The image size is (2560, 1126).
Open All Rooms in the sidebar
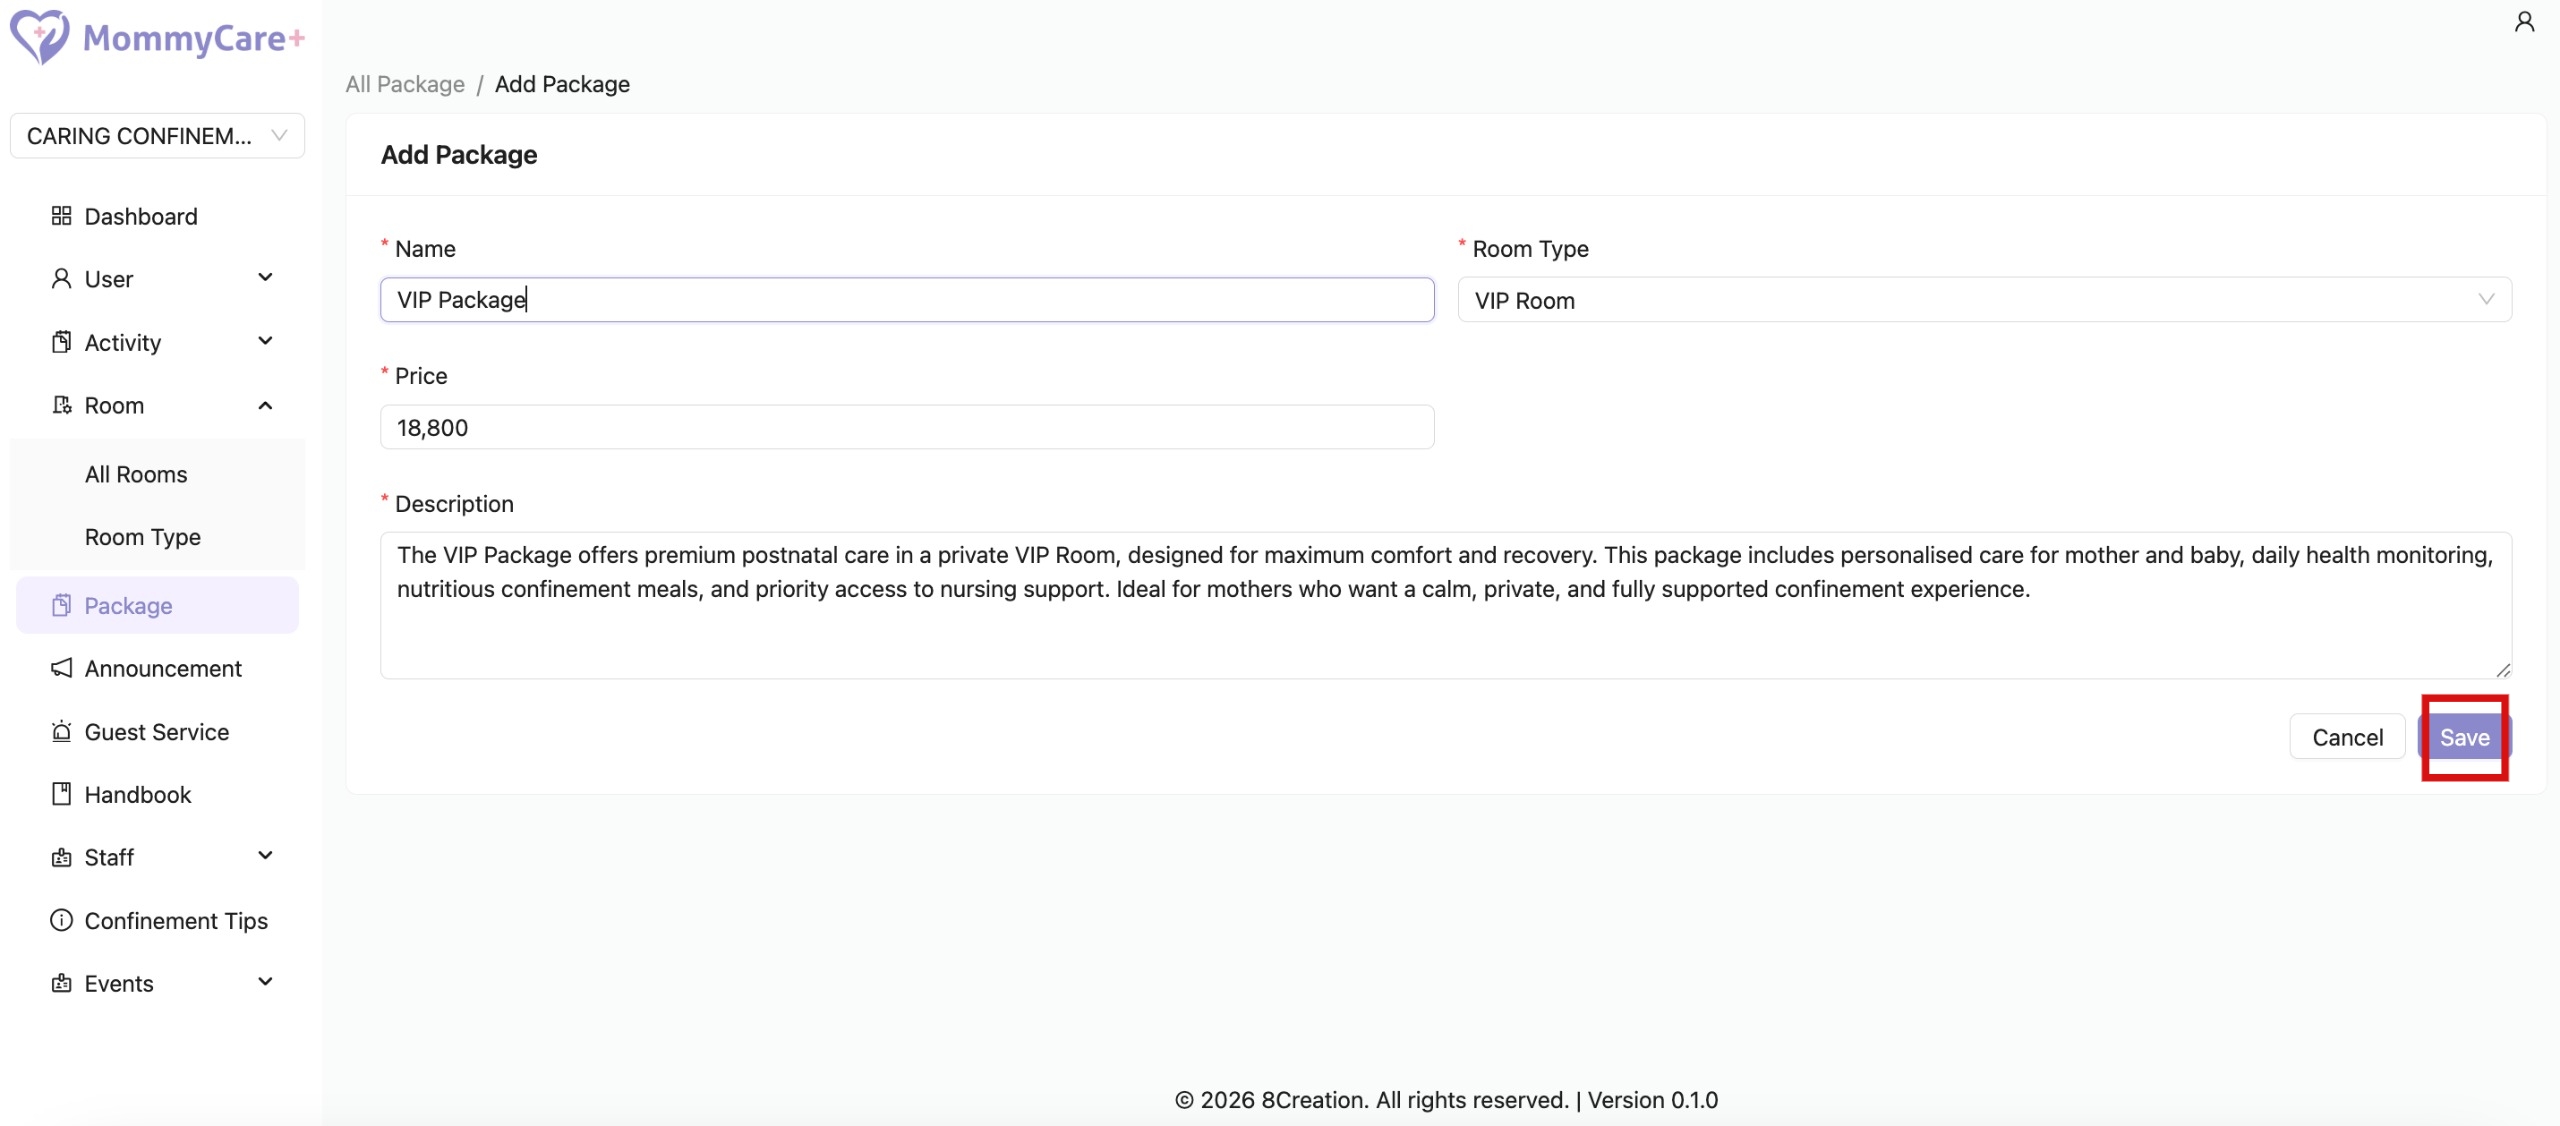[136, 474]
